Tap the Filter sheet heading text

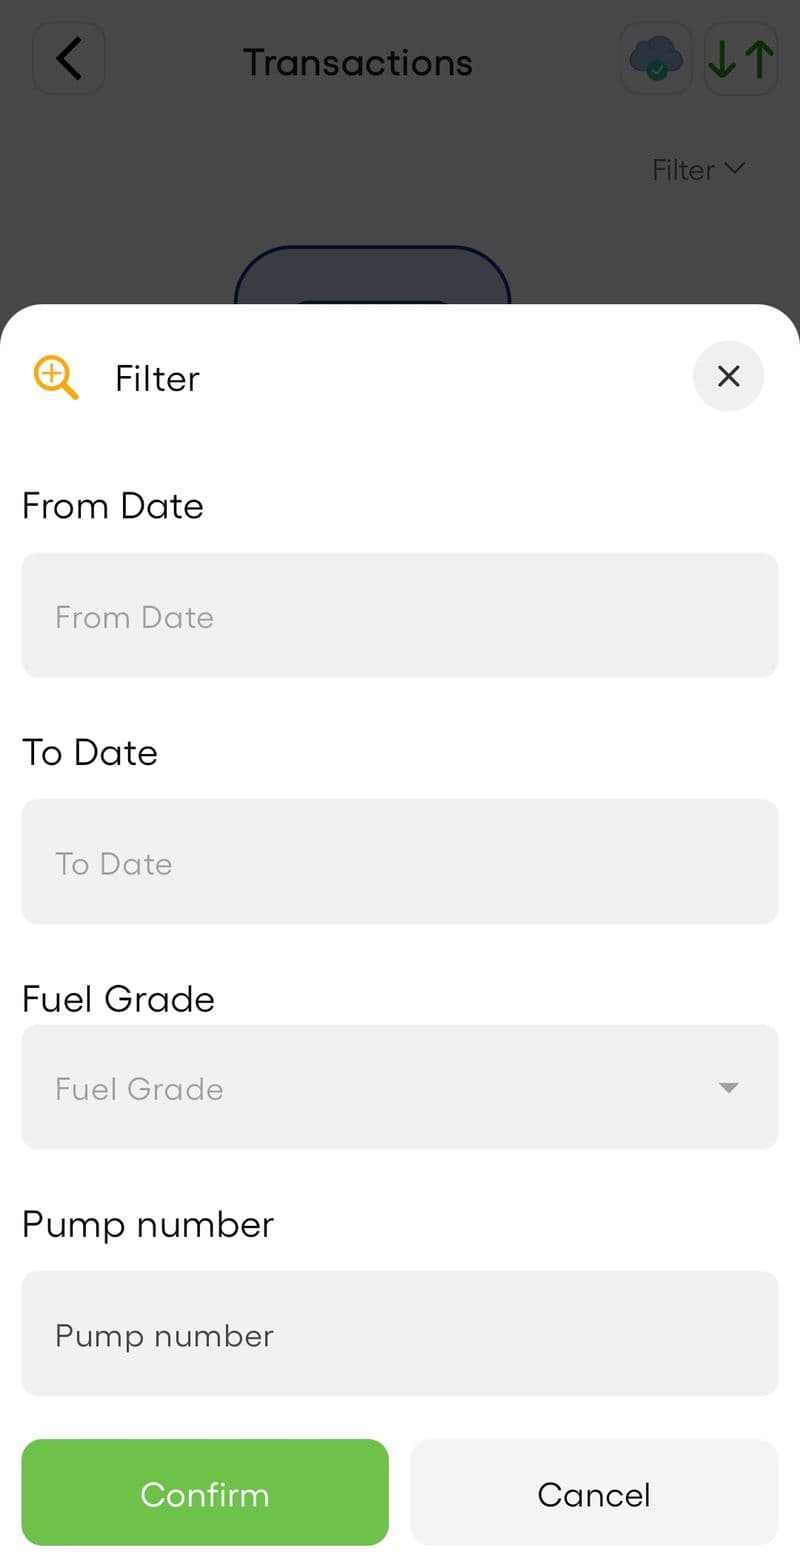click(158, 378)
